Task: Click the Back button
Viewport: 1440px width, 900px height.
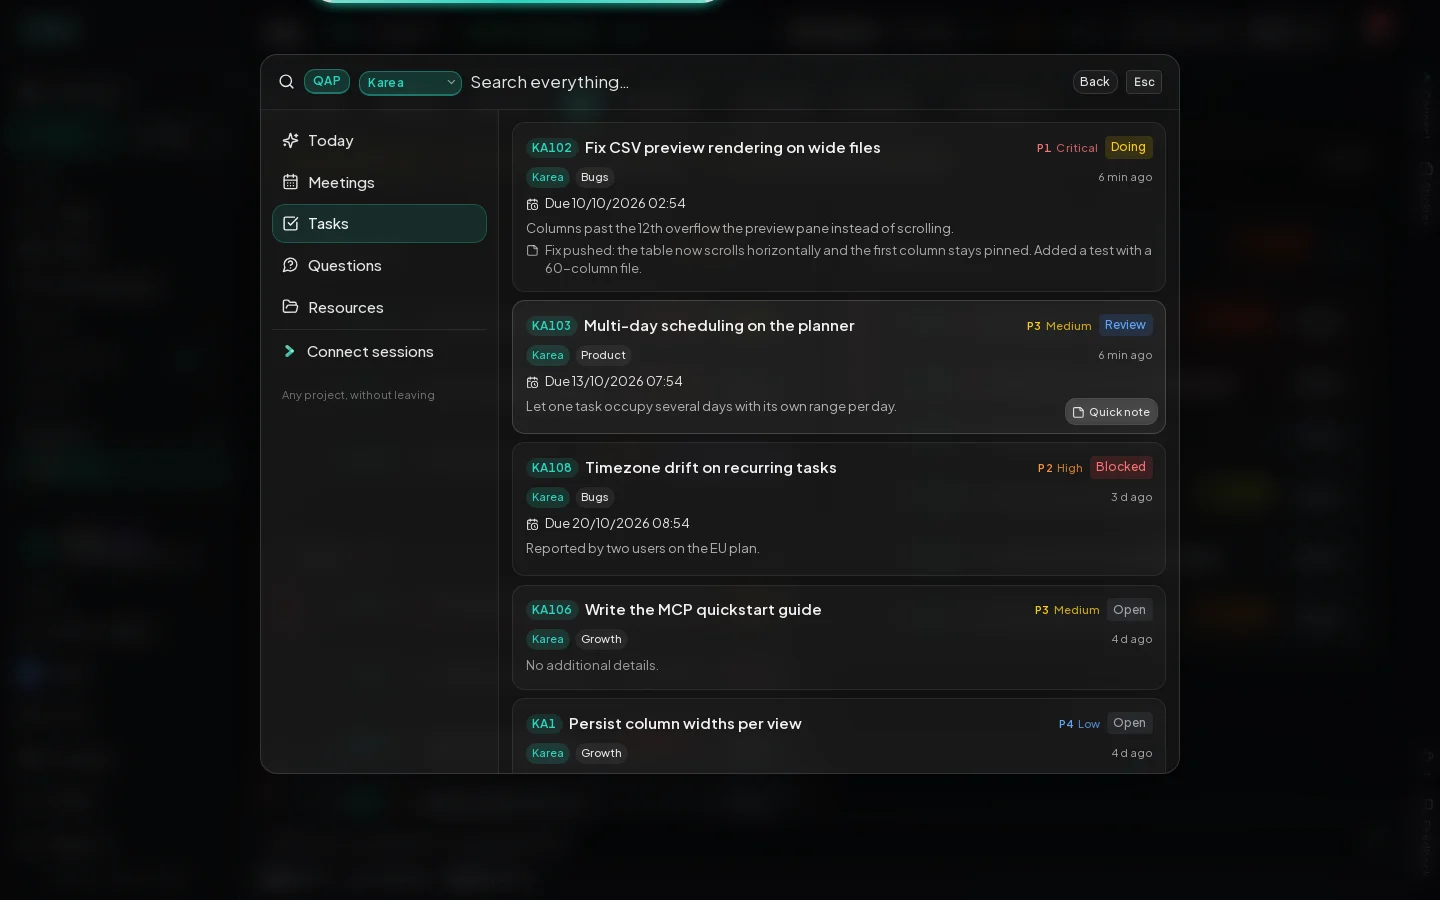Action: [x=1095, y=82]
